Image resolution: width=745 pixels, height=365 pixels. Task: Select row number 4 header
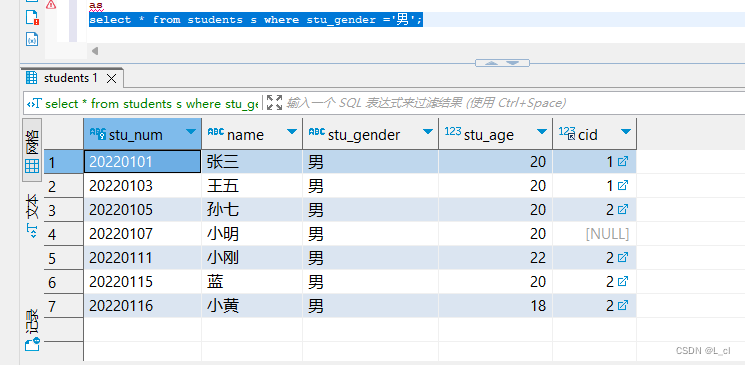tap(64, 234)
